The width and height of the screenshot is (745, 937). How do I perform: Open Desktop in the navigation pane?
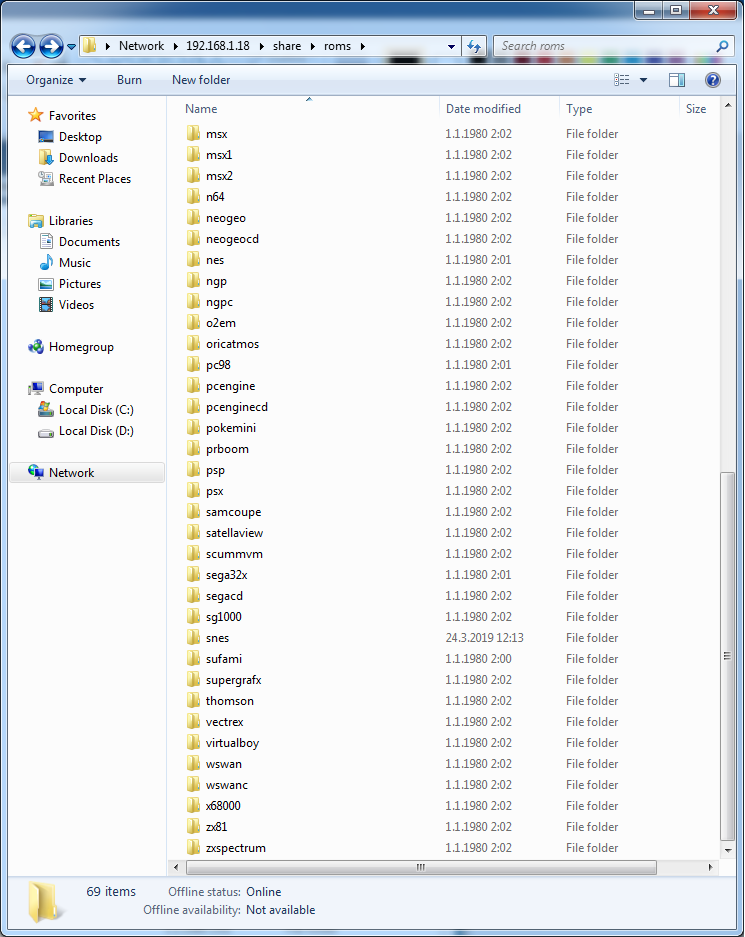pos(80,137)
